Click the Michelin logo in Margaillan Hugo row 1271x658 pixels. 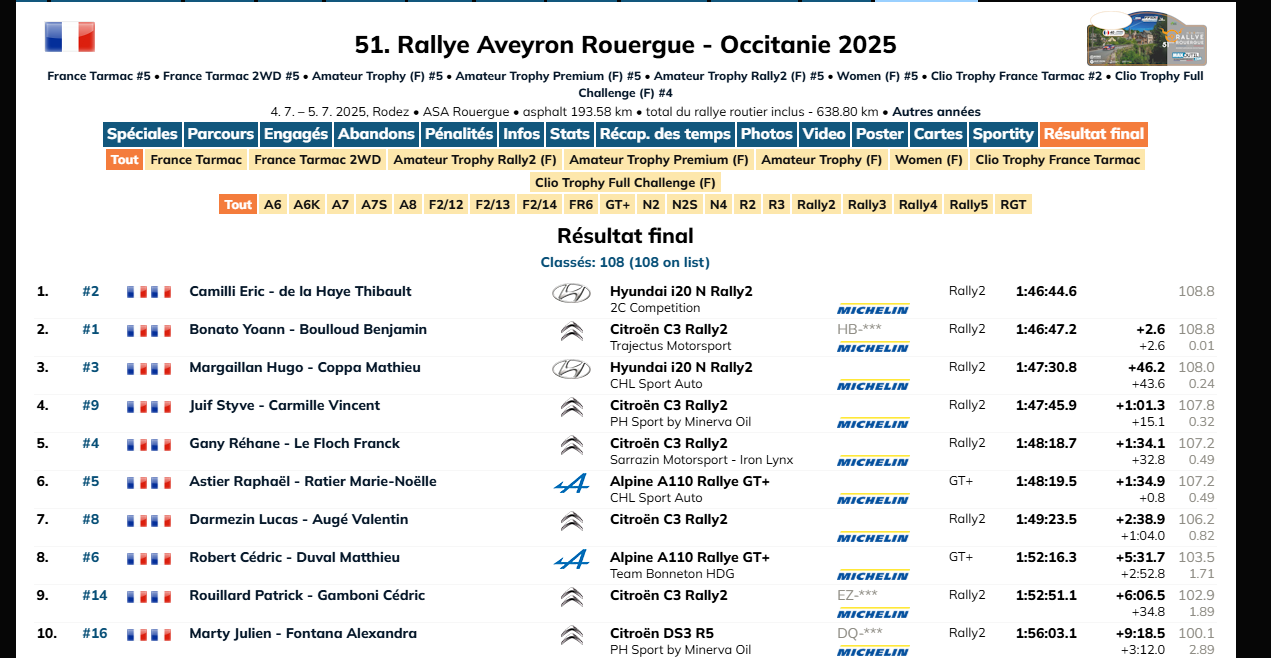(873, 385)
